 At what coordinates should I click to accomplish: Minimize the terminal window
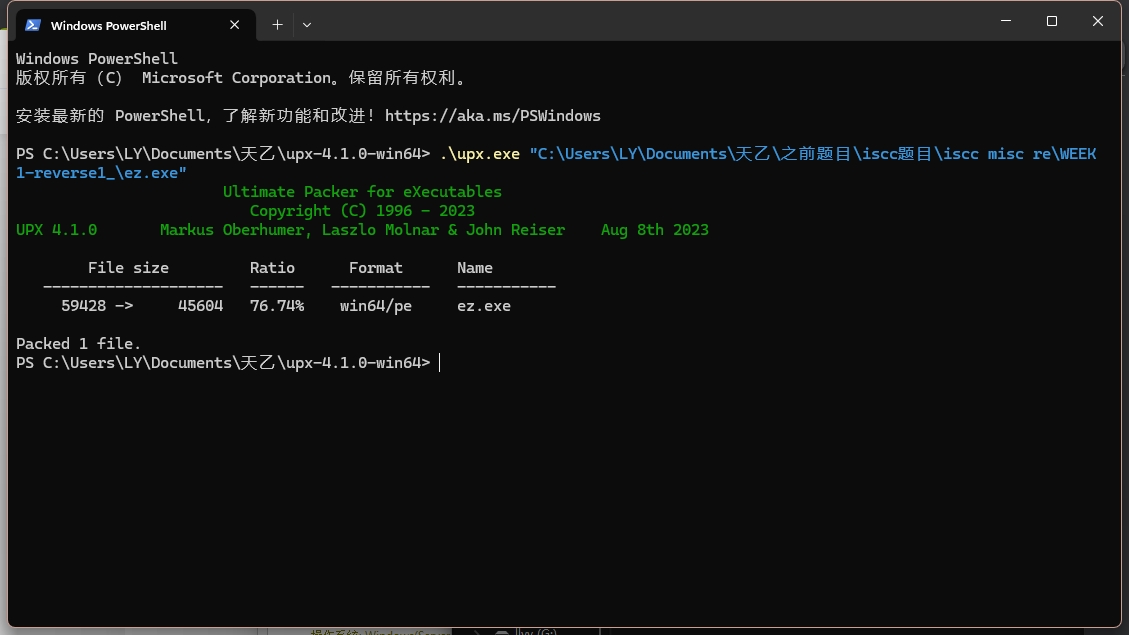pyautogui.click(x=1005, y=21)
